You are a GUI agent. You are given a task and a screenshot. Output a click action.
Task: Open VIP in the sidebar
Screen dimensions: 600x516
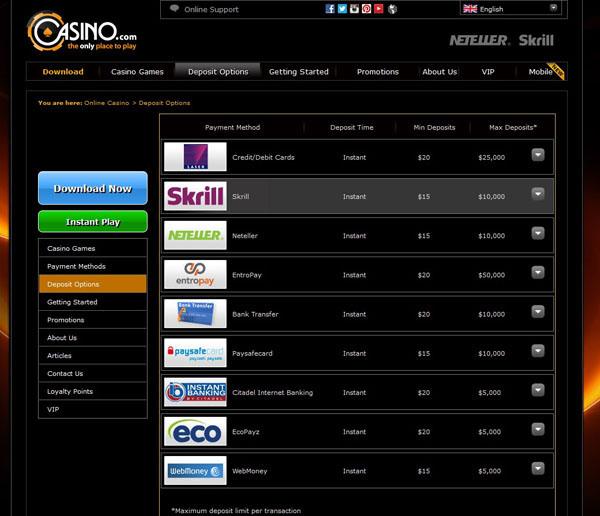coord(93,409)
